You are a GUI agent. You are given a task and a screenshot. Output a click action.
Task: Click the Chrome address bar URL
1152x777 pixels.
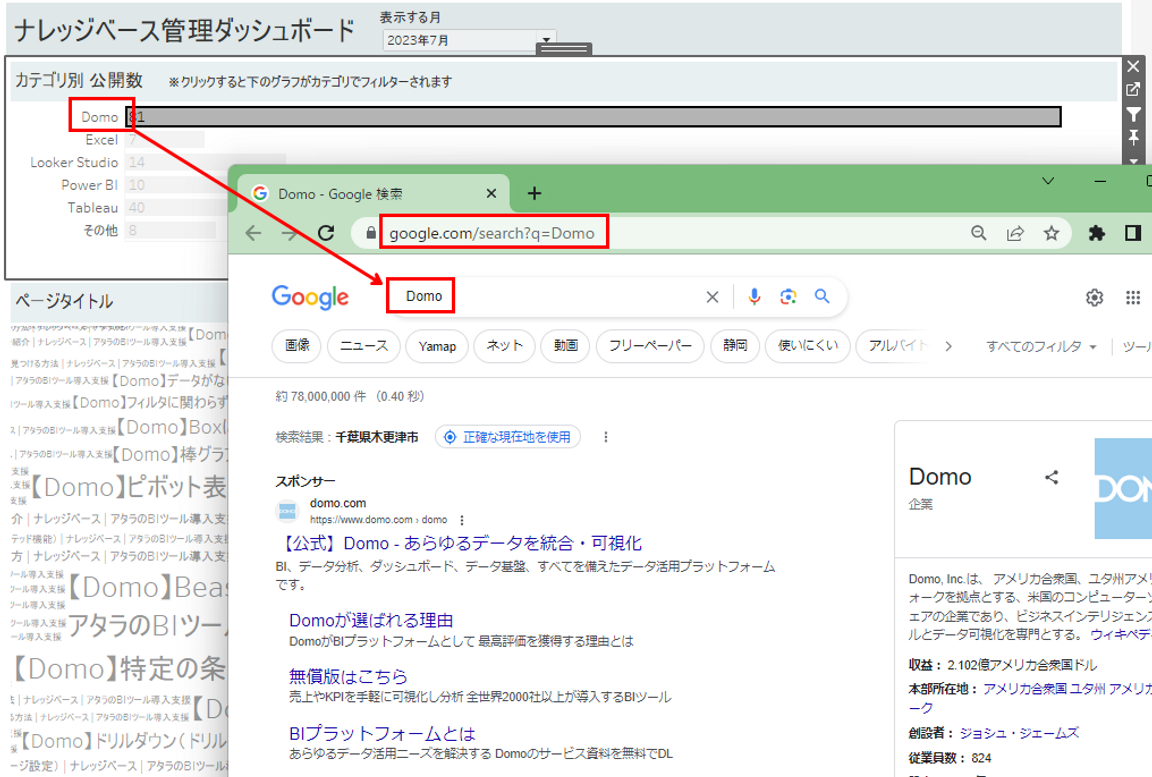492,234
